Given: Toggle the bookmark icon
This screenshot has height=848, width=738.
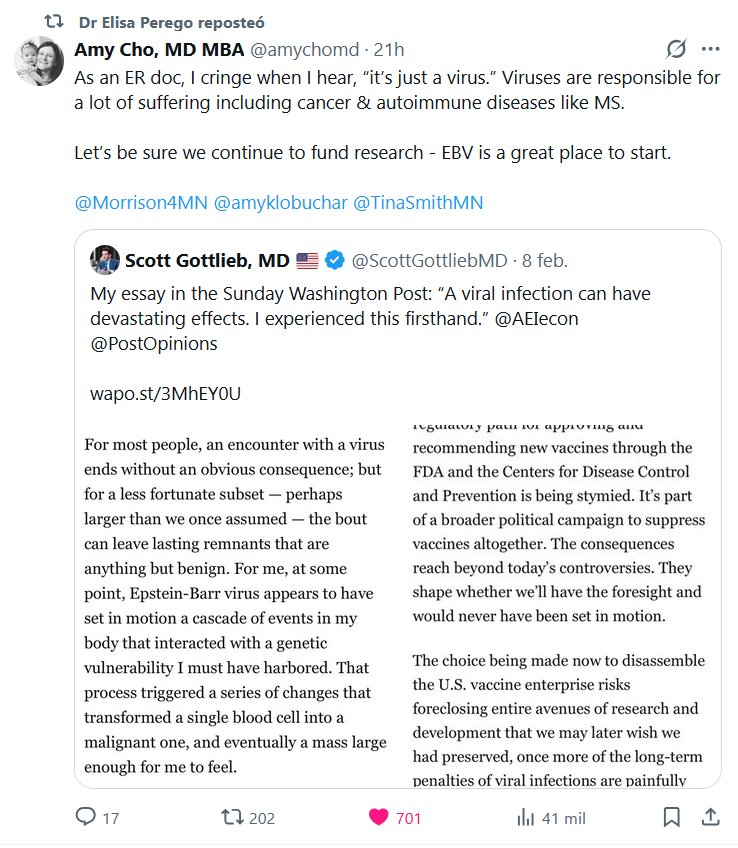Looking at the screenshot, I should (x=671, y=818).
